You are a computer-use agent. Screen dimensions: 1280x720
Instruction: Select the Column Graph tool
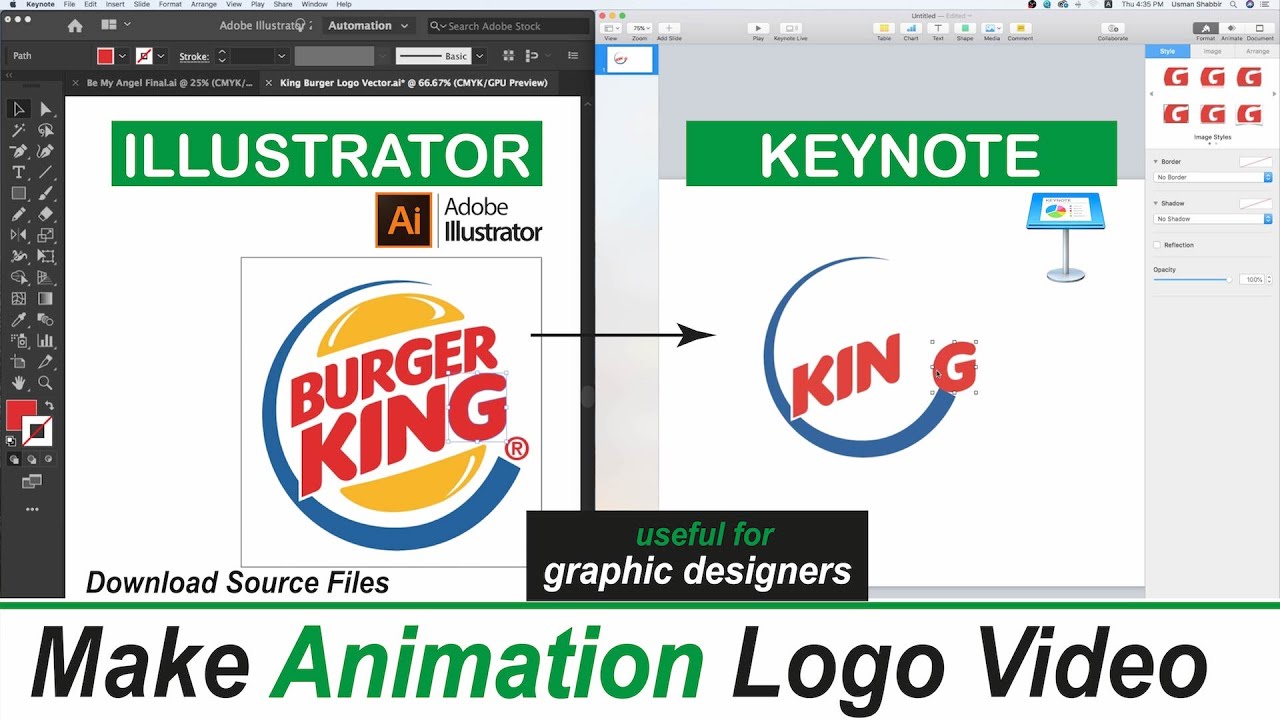click(x=45, y=341)
